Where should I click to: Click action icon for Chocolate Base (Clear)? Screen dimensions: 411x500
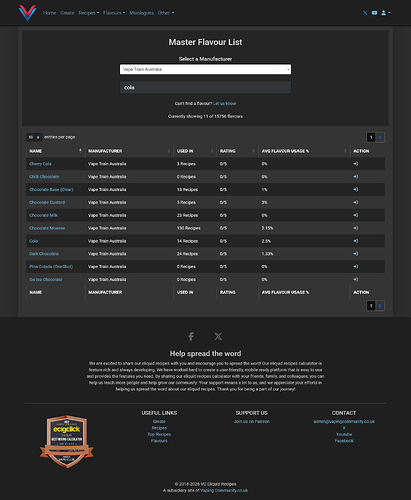pos(356,189)
